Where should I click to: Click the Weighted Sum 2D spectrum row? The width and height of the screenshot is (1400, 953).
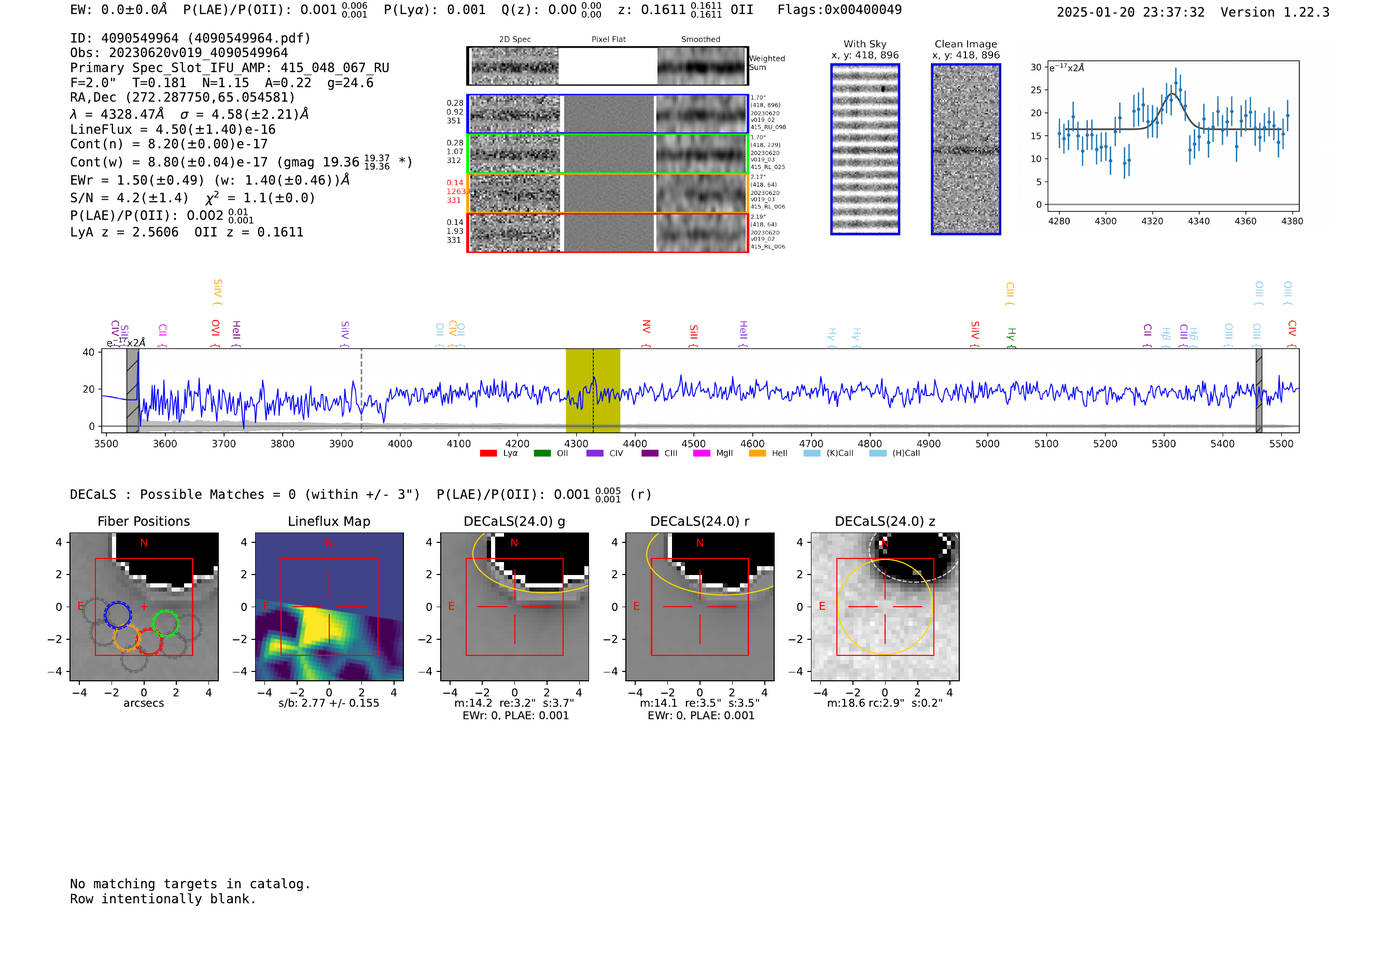[607, 66]
